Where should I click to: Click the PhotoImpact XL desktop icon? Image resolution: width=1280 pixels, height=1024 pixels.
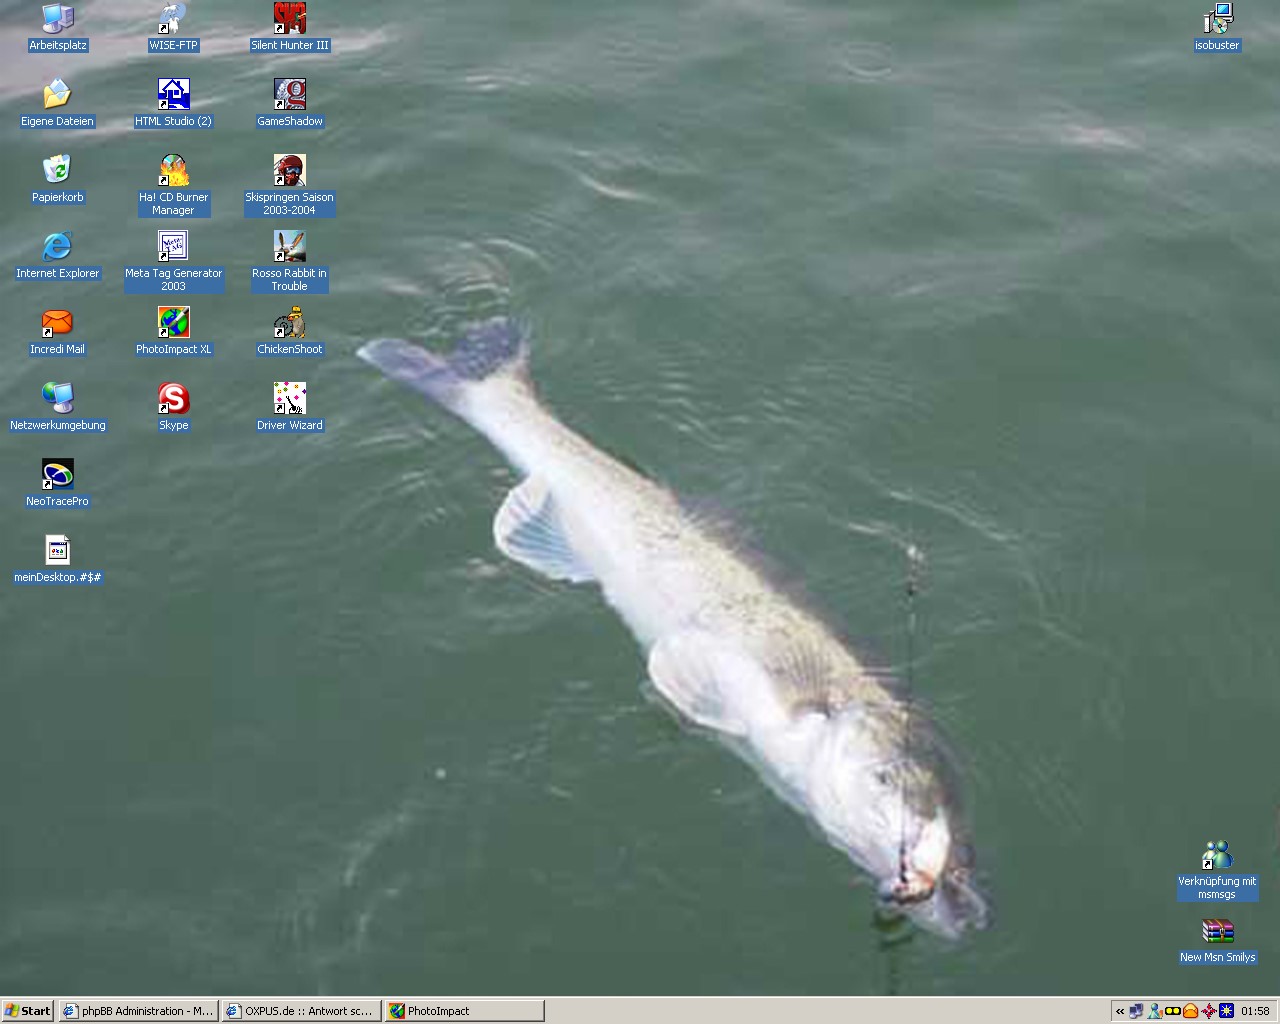pyautogui.click(x=174, y=323)
